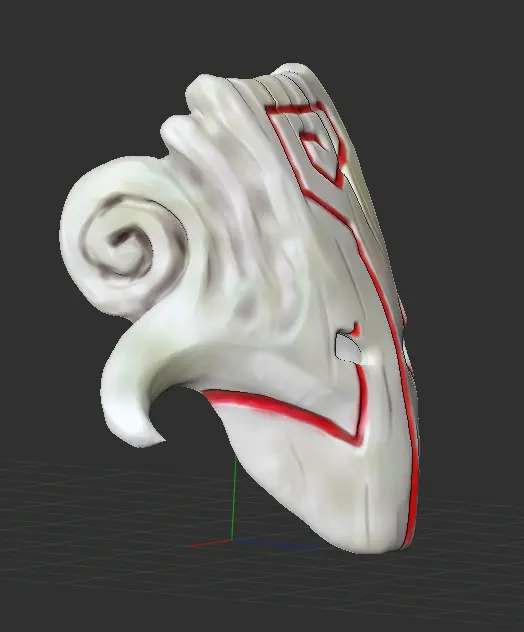The height and width of the screenshot is (632, 524).
Task: Select the small red hook inside the pentagon
Action: click(x=312, y=138)
